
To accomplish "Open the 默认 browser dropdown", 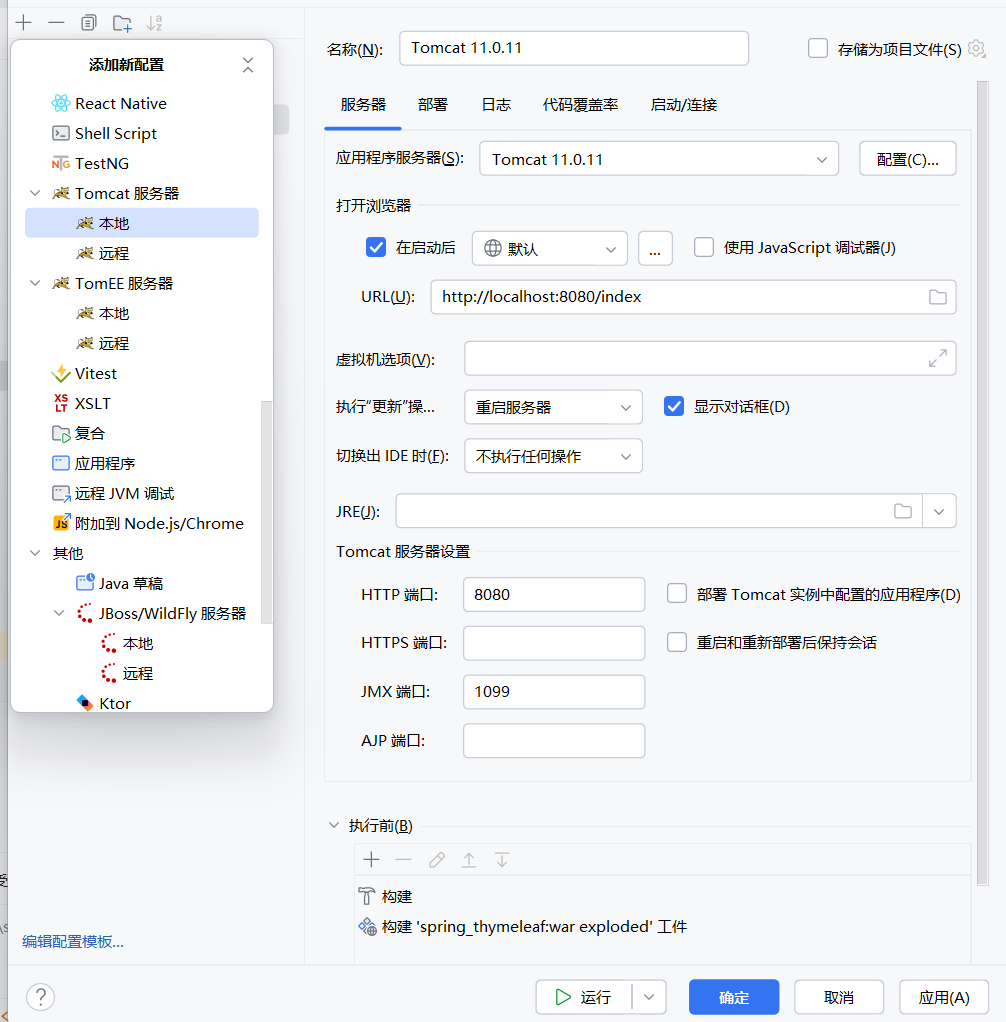I will 550,248.
